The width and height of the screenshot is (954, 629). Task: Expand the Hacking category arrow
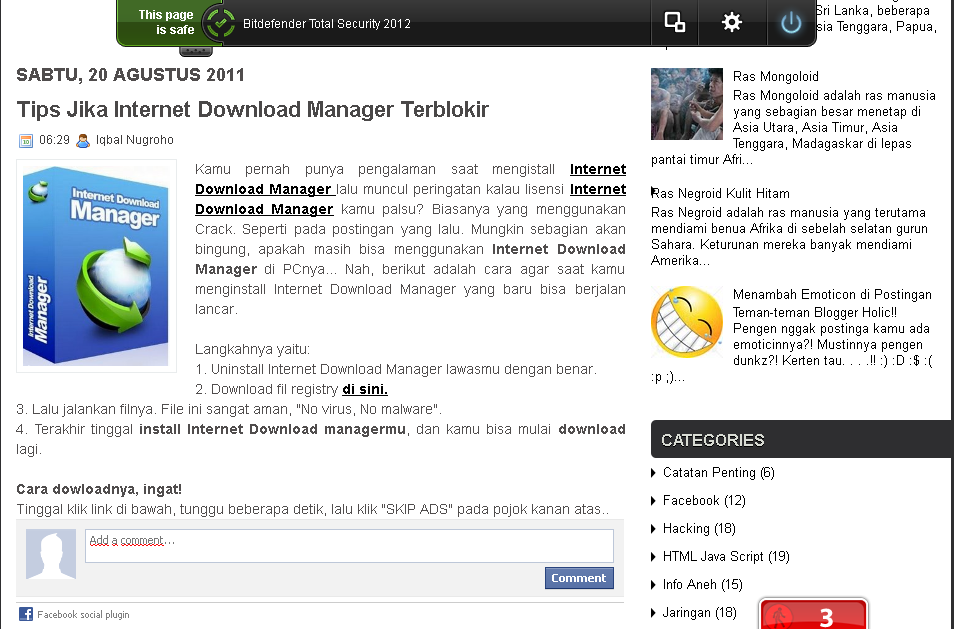(653, 529)
